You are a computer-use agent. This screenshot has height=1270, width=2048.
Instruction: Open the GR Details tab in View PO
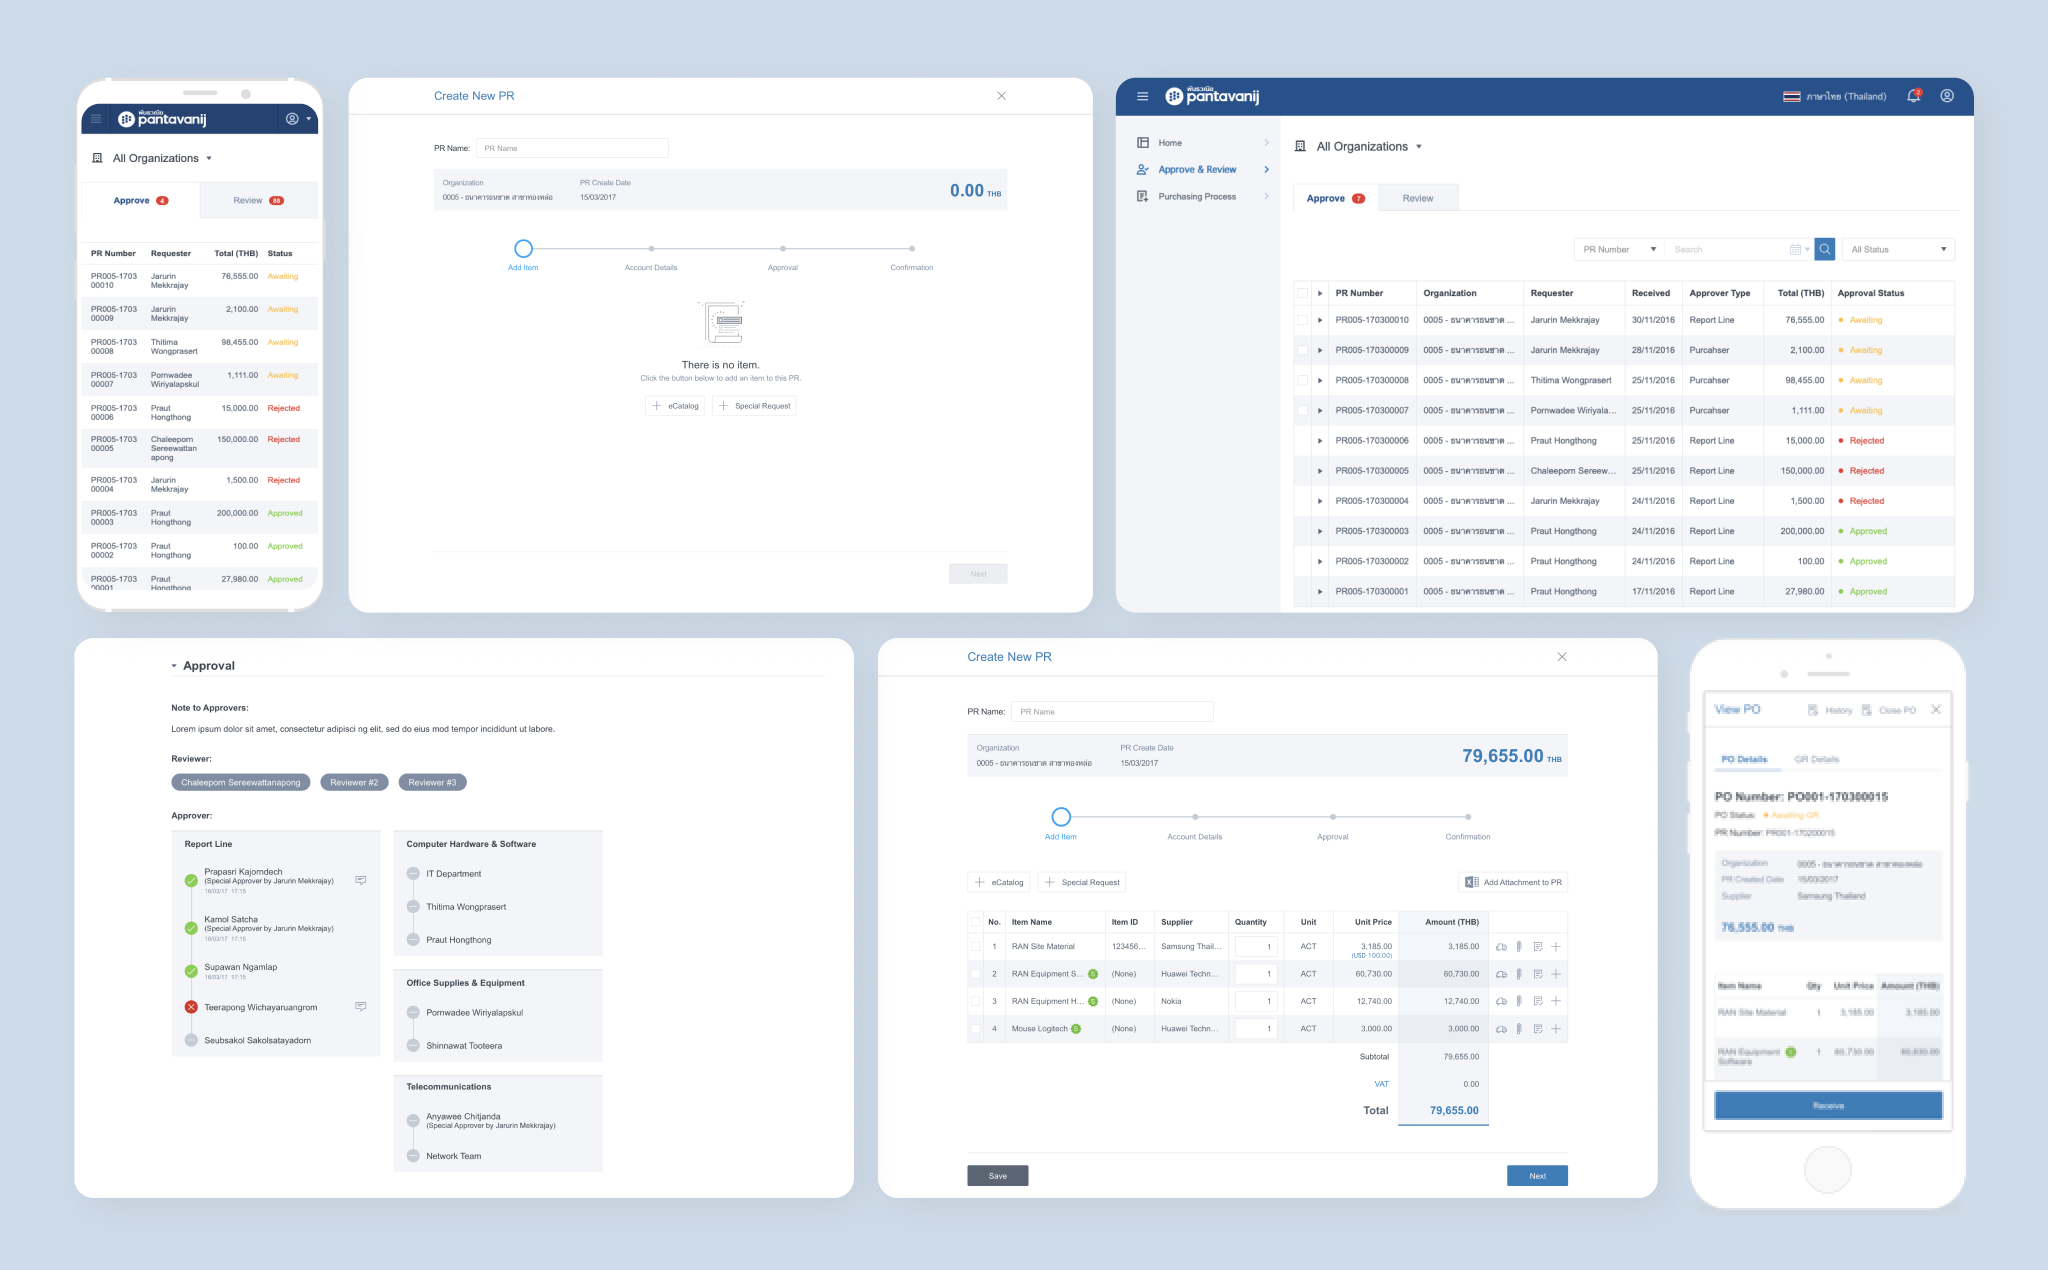[1816, 759]
